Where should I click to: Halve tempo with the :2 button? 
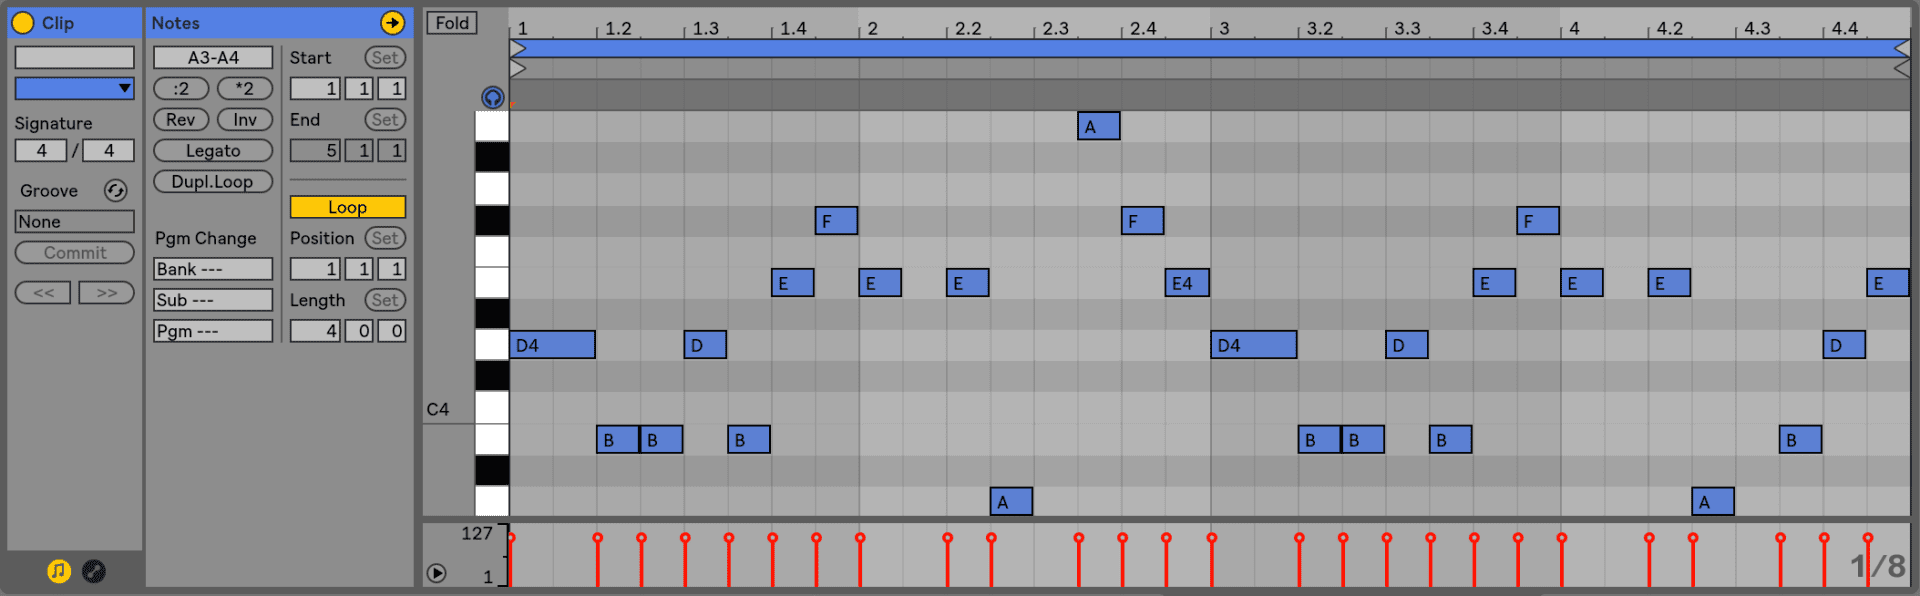[181, 88]
